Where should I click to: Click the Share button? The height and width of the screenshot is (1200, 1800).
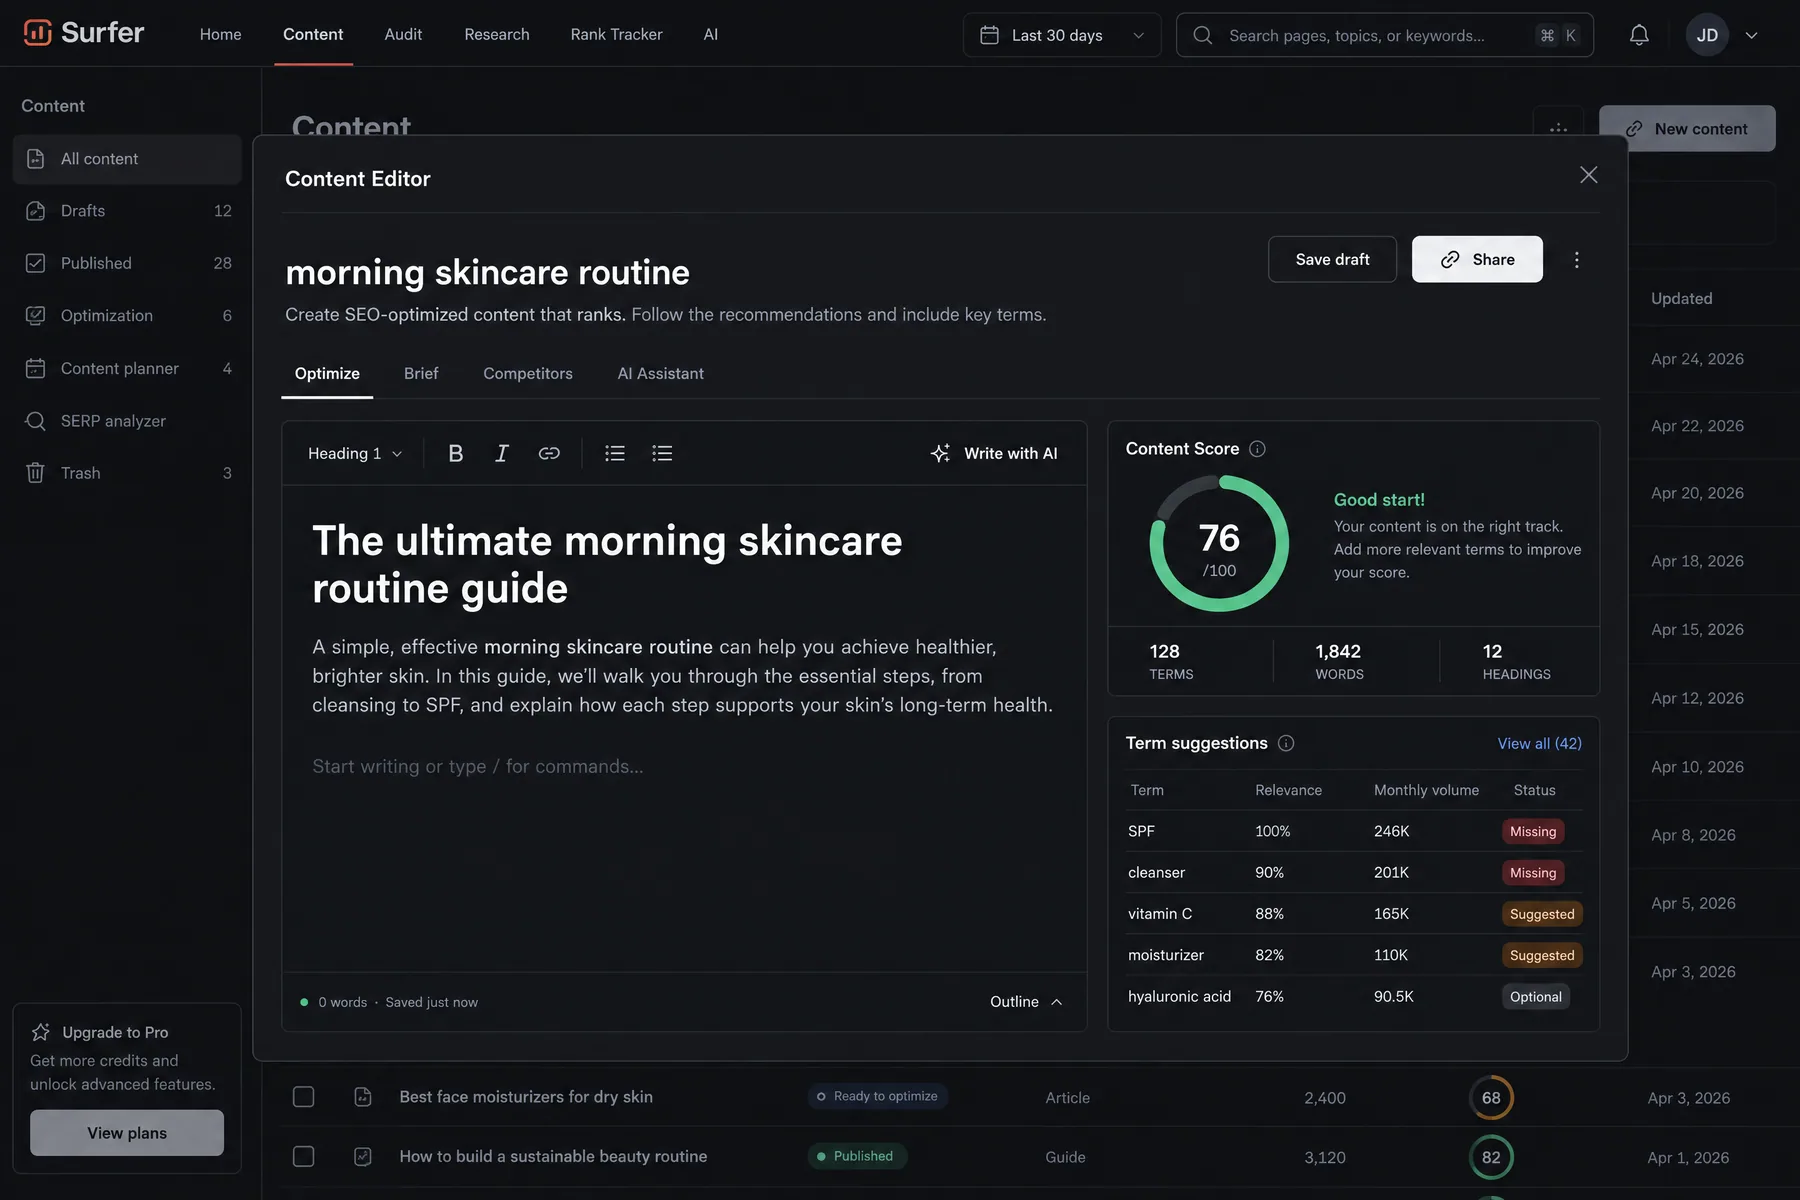(1477, 259)
